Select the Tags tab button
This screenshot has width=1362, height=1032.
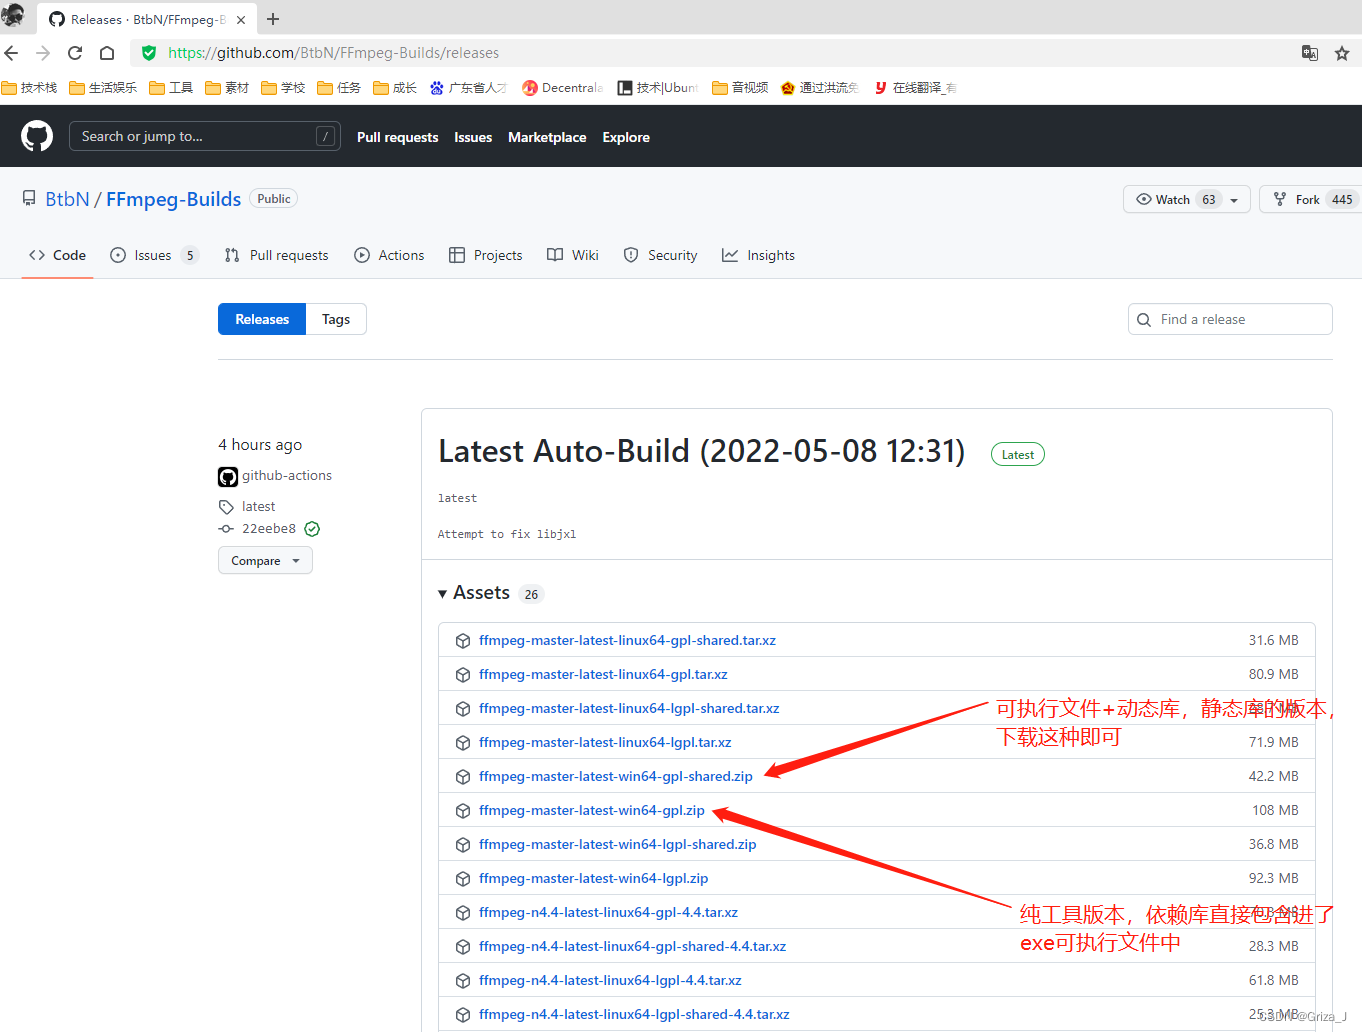[336, 319]
